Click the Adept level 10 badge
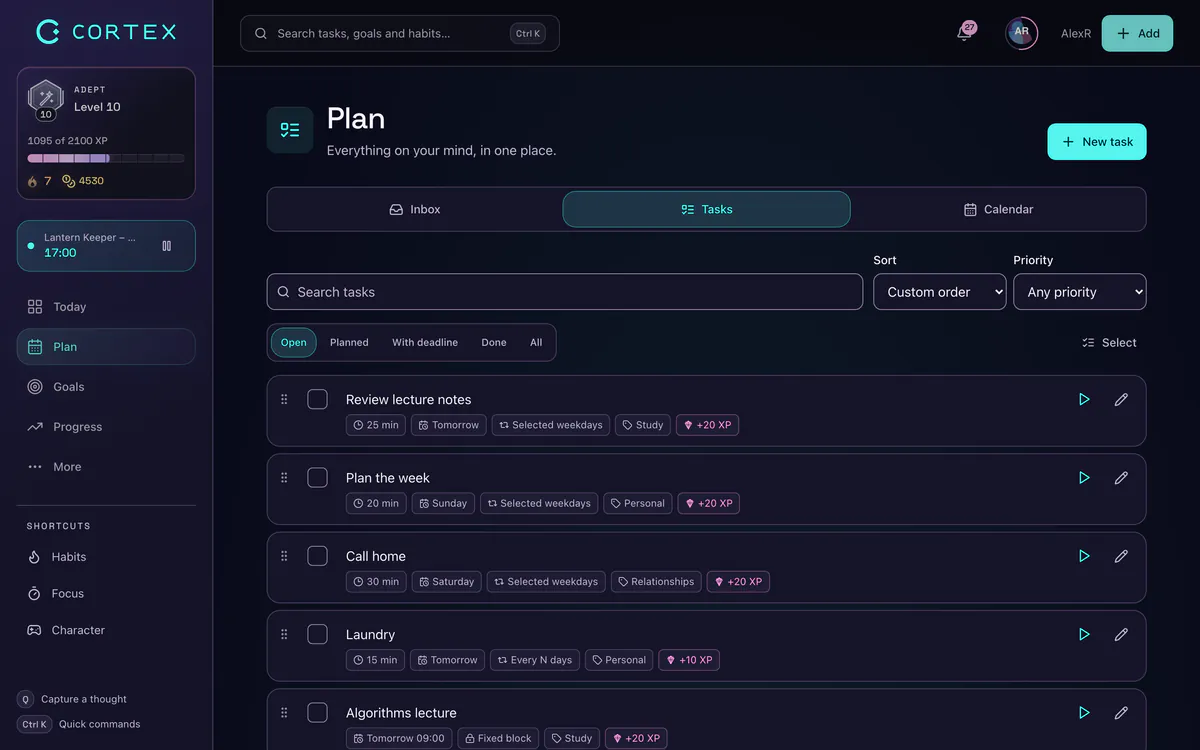Image resolution: width=1200 pixels, height=750 pixels. coord(45,99)
